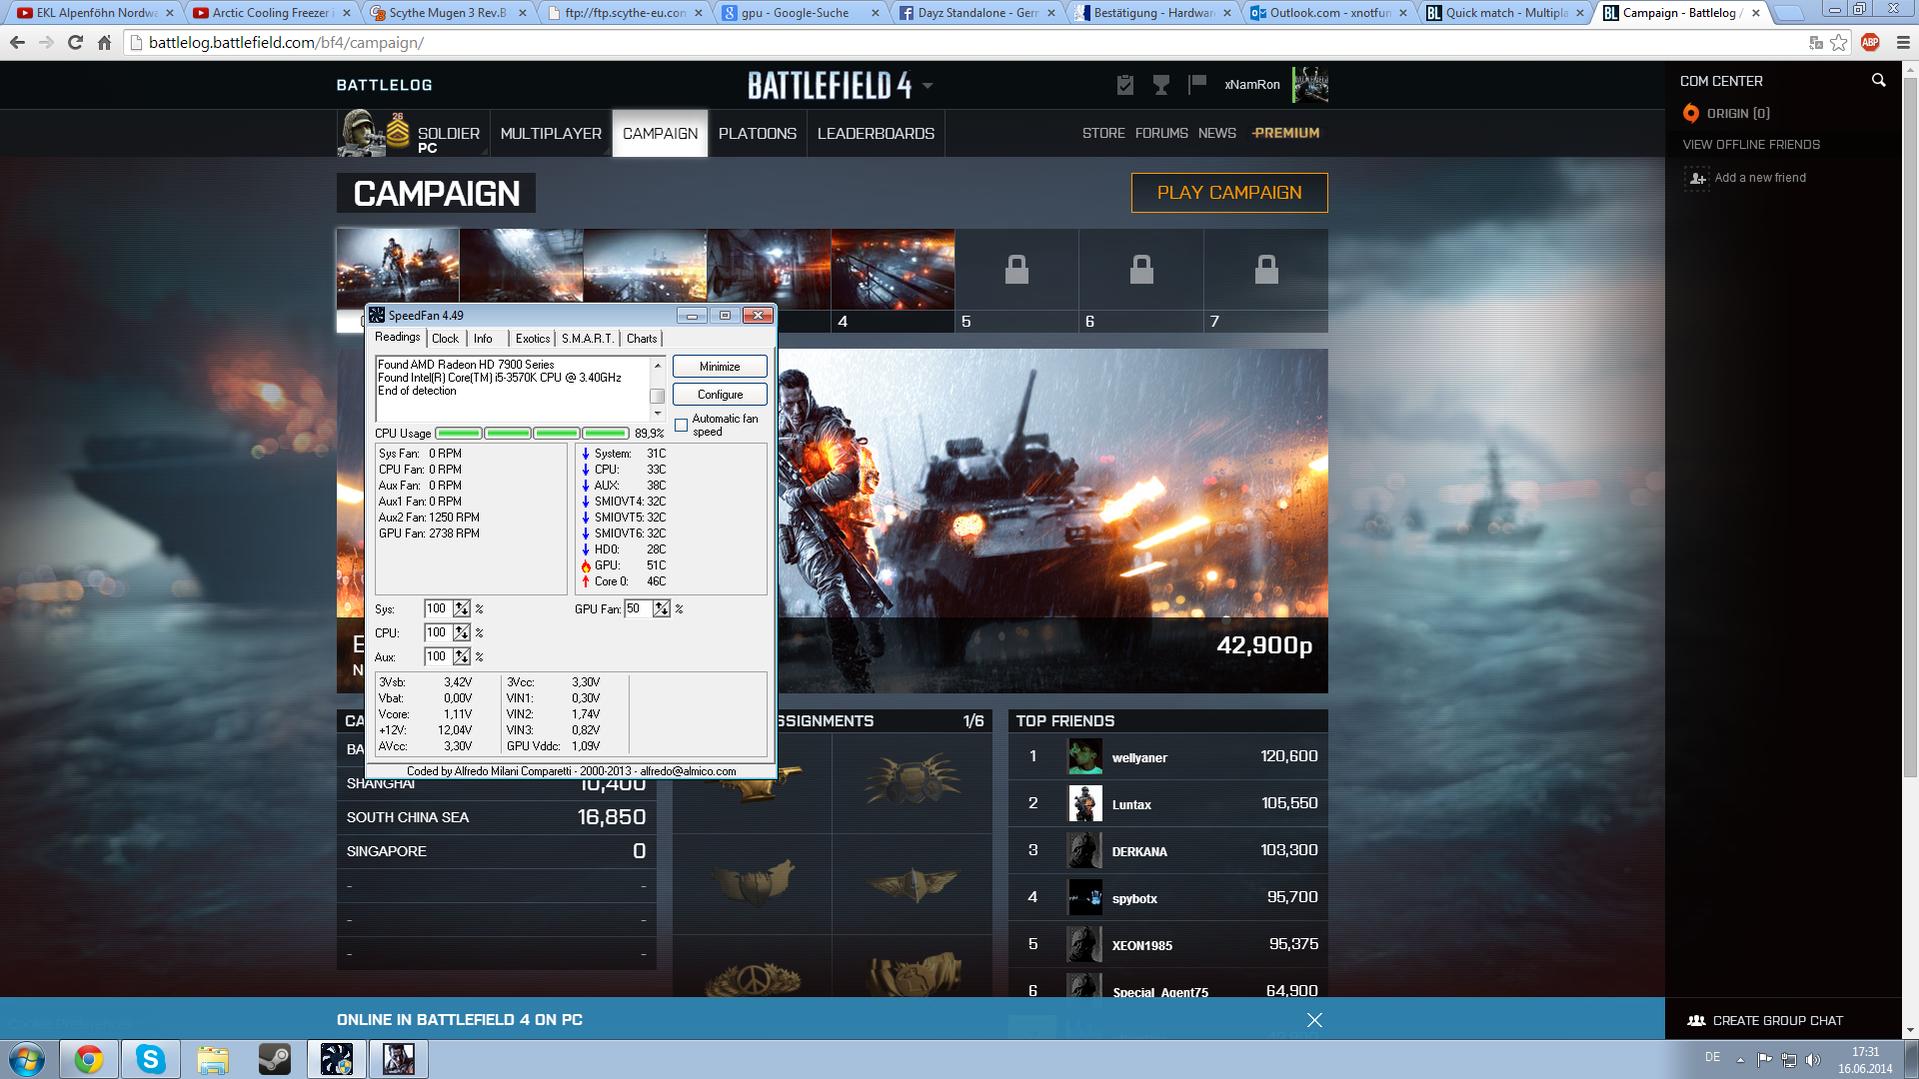The image size is (1919, 1079).
Task: Open the Battlefield 4 game taskbar icon
Action: click(x=399, y=1059)
